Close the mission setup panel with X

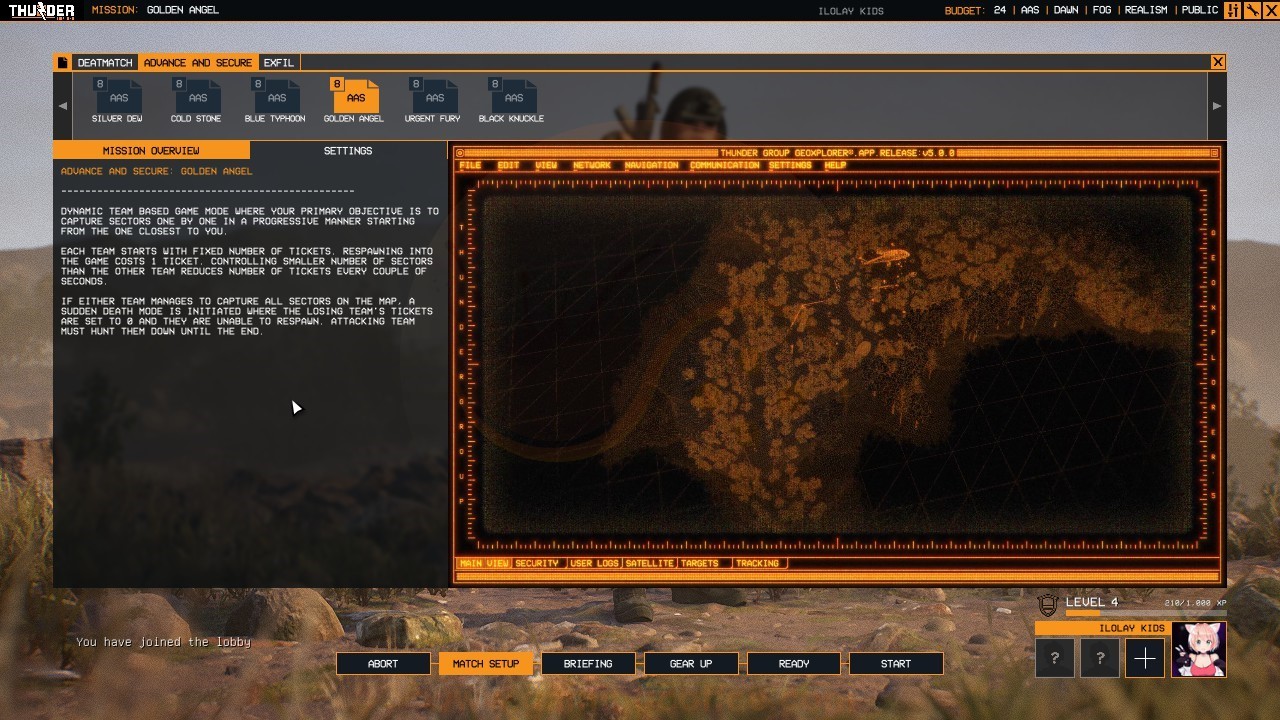pos(1217,62)
